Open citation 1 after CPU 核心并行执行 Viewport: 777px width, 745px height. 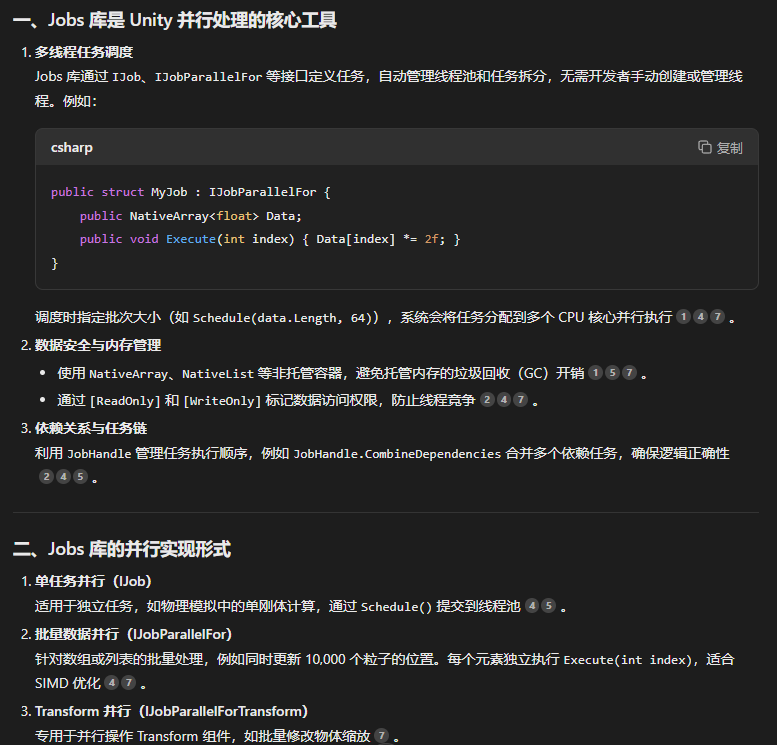[x=683, y=317]
